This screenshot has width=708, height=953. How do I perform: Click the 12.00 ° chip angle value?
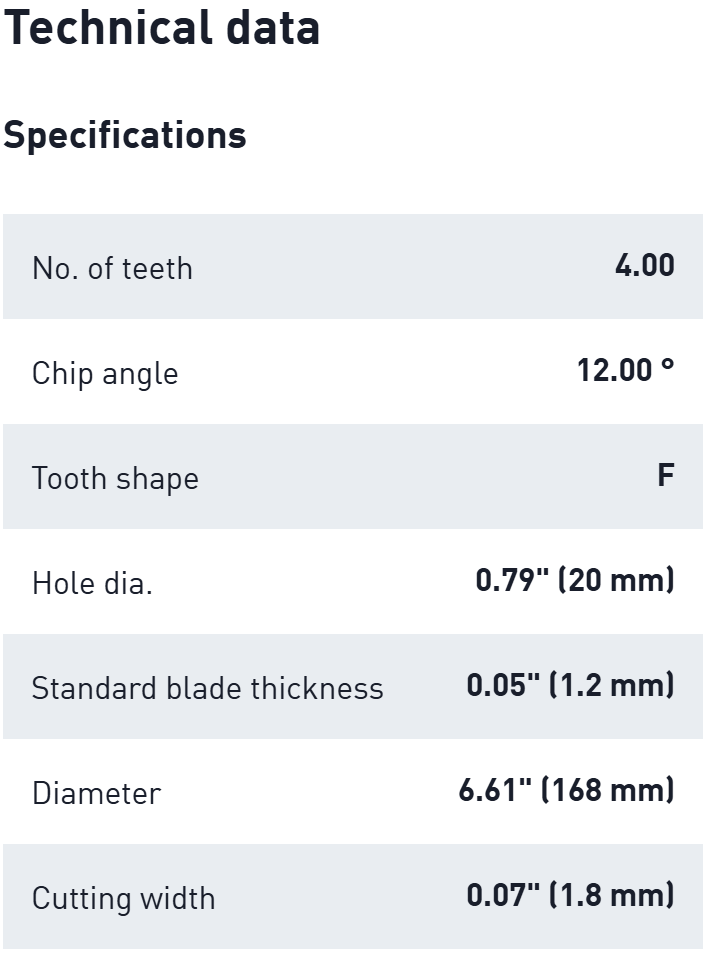(625, 371)
